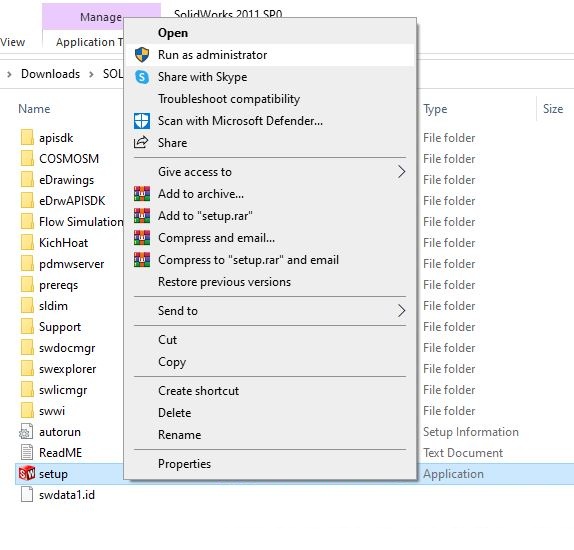Click the swdata1.id file icon
The width and height of the screenshot is (574, 550).
(x=27, y=495)
